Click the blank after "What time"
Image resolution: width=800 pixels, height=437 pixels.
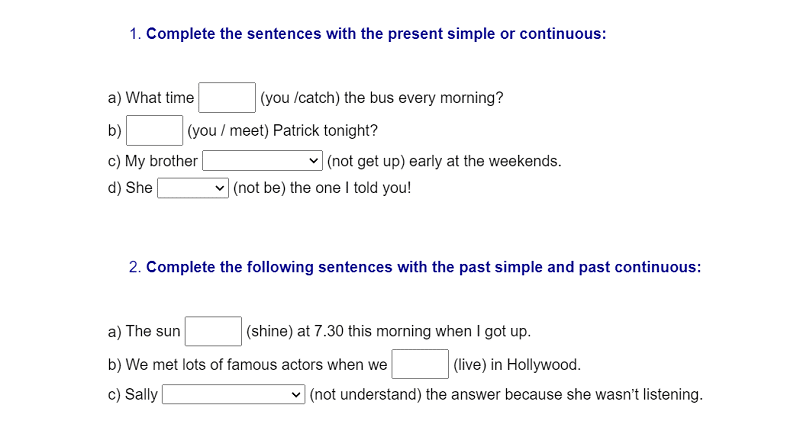227,97
